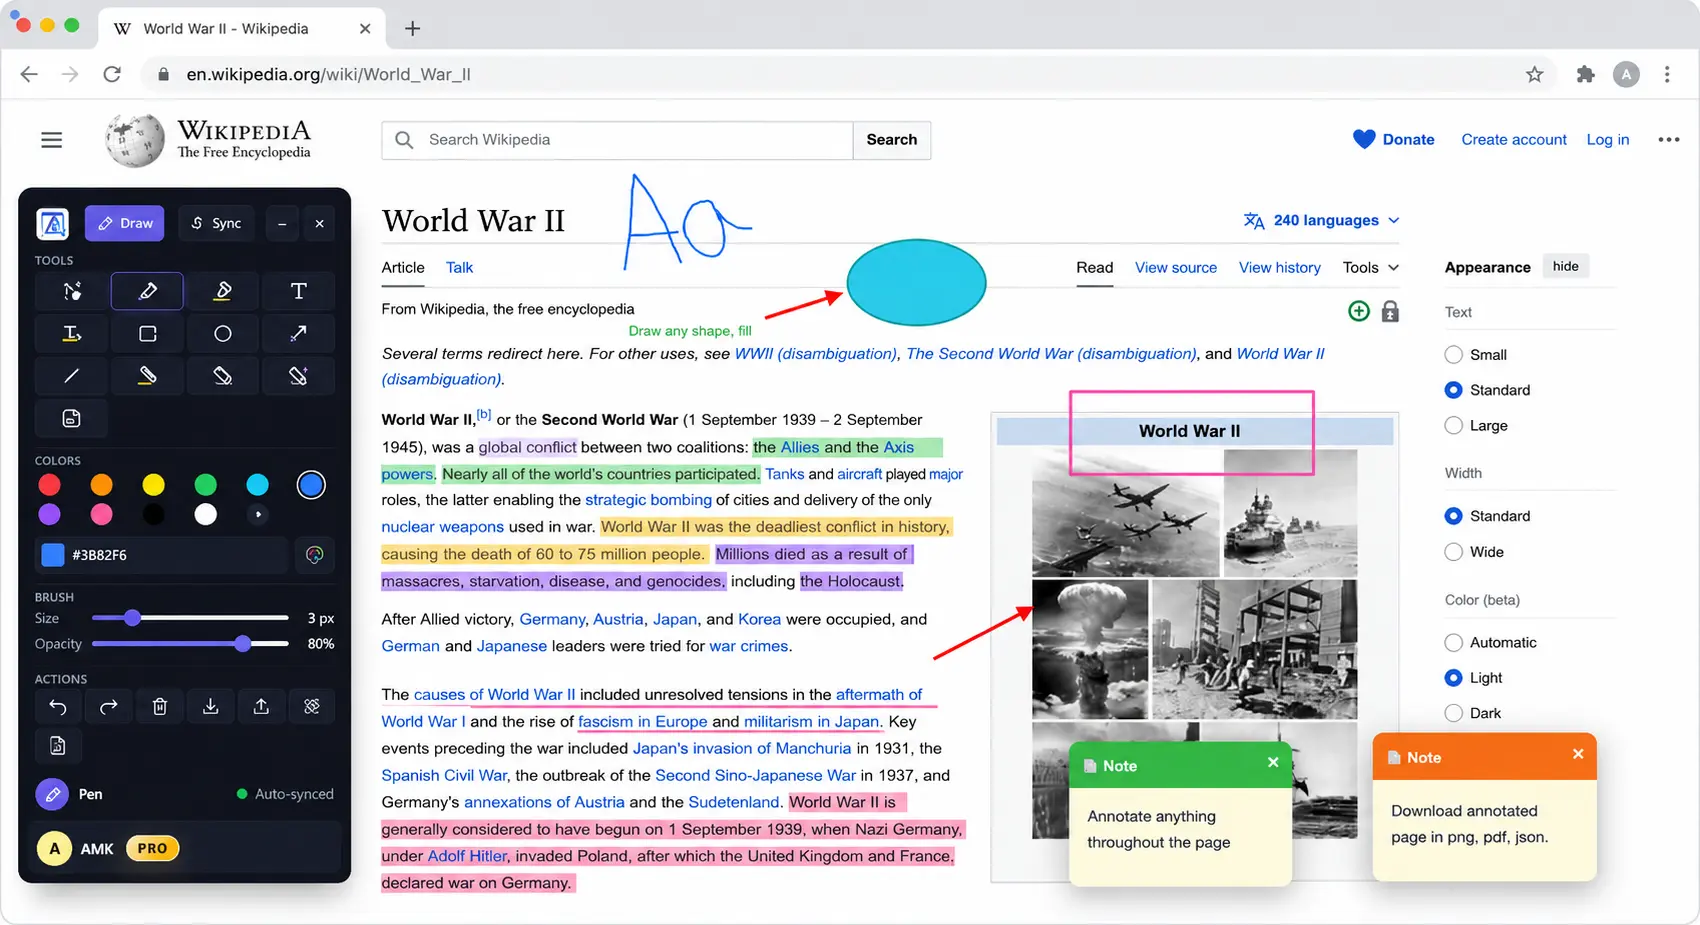The height and width of the screenshot is (925, 1700).
Task: Select Small text size
Action: pos(1454,355)
